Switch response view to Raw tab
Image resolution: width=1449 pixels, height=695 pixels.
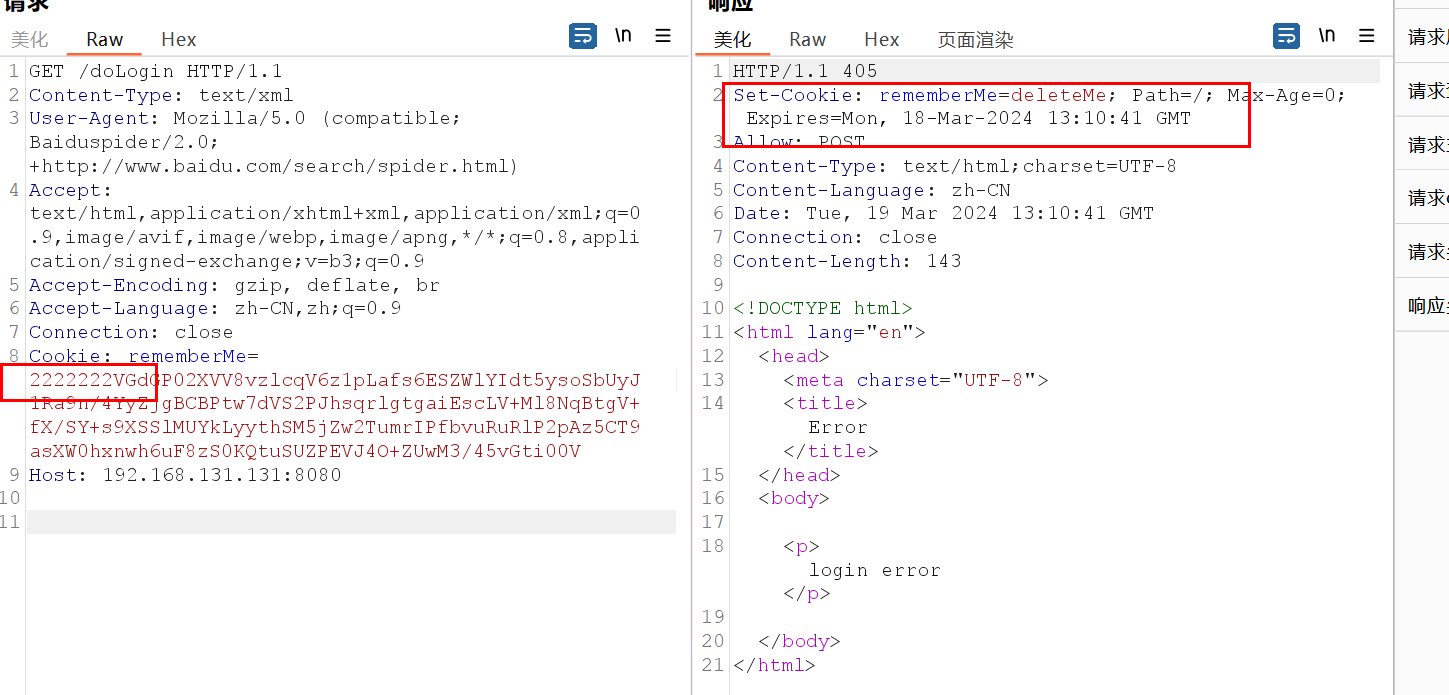coord(807,40)
